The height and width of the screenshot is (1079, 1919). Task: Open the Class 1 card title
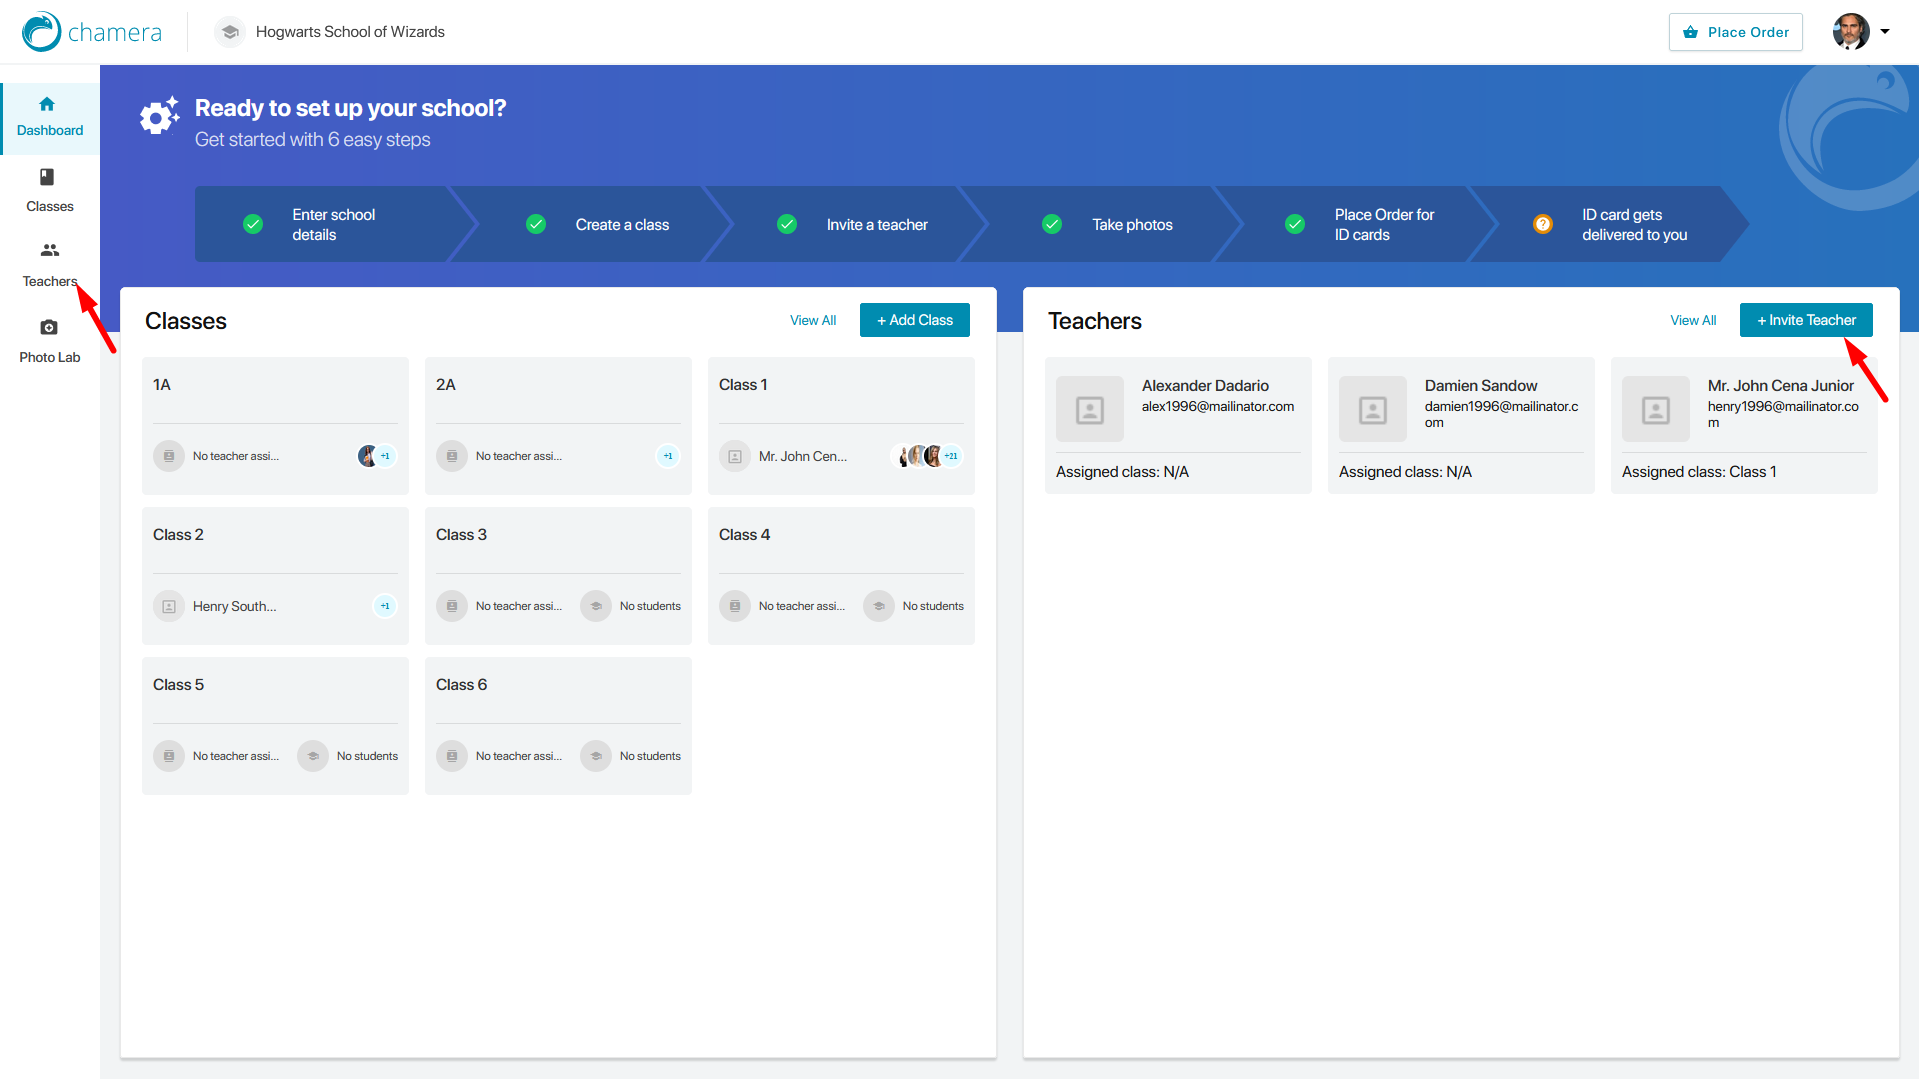[x=743, y=385]
